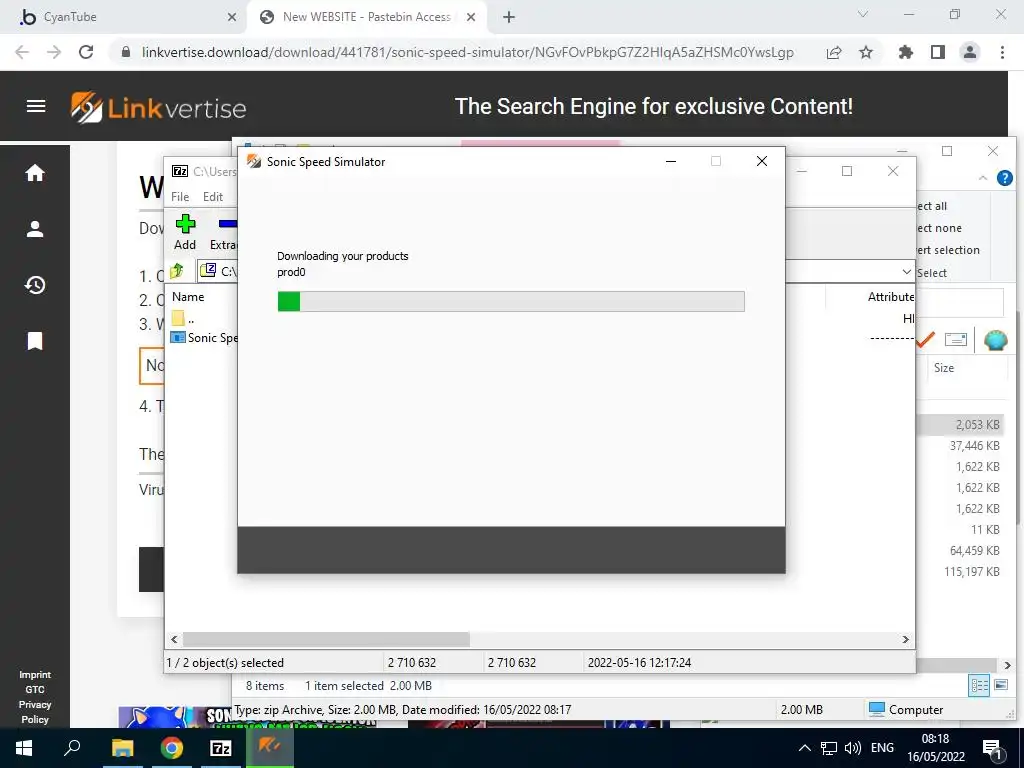Open notification center in system tray

[992, 748]
